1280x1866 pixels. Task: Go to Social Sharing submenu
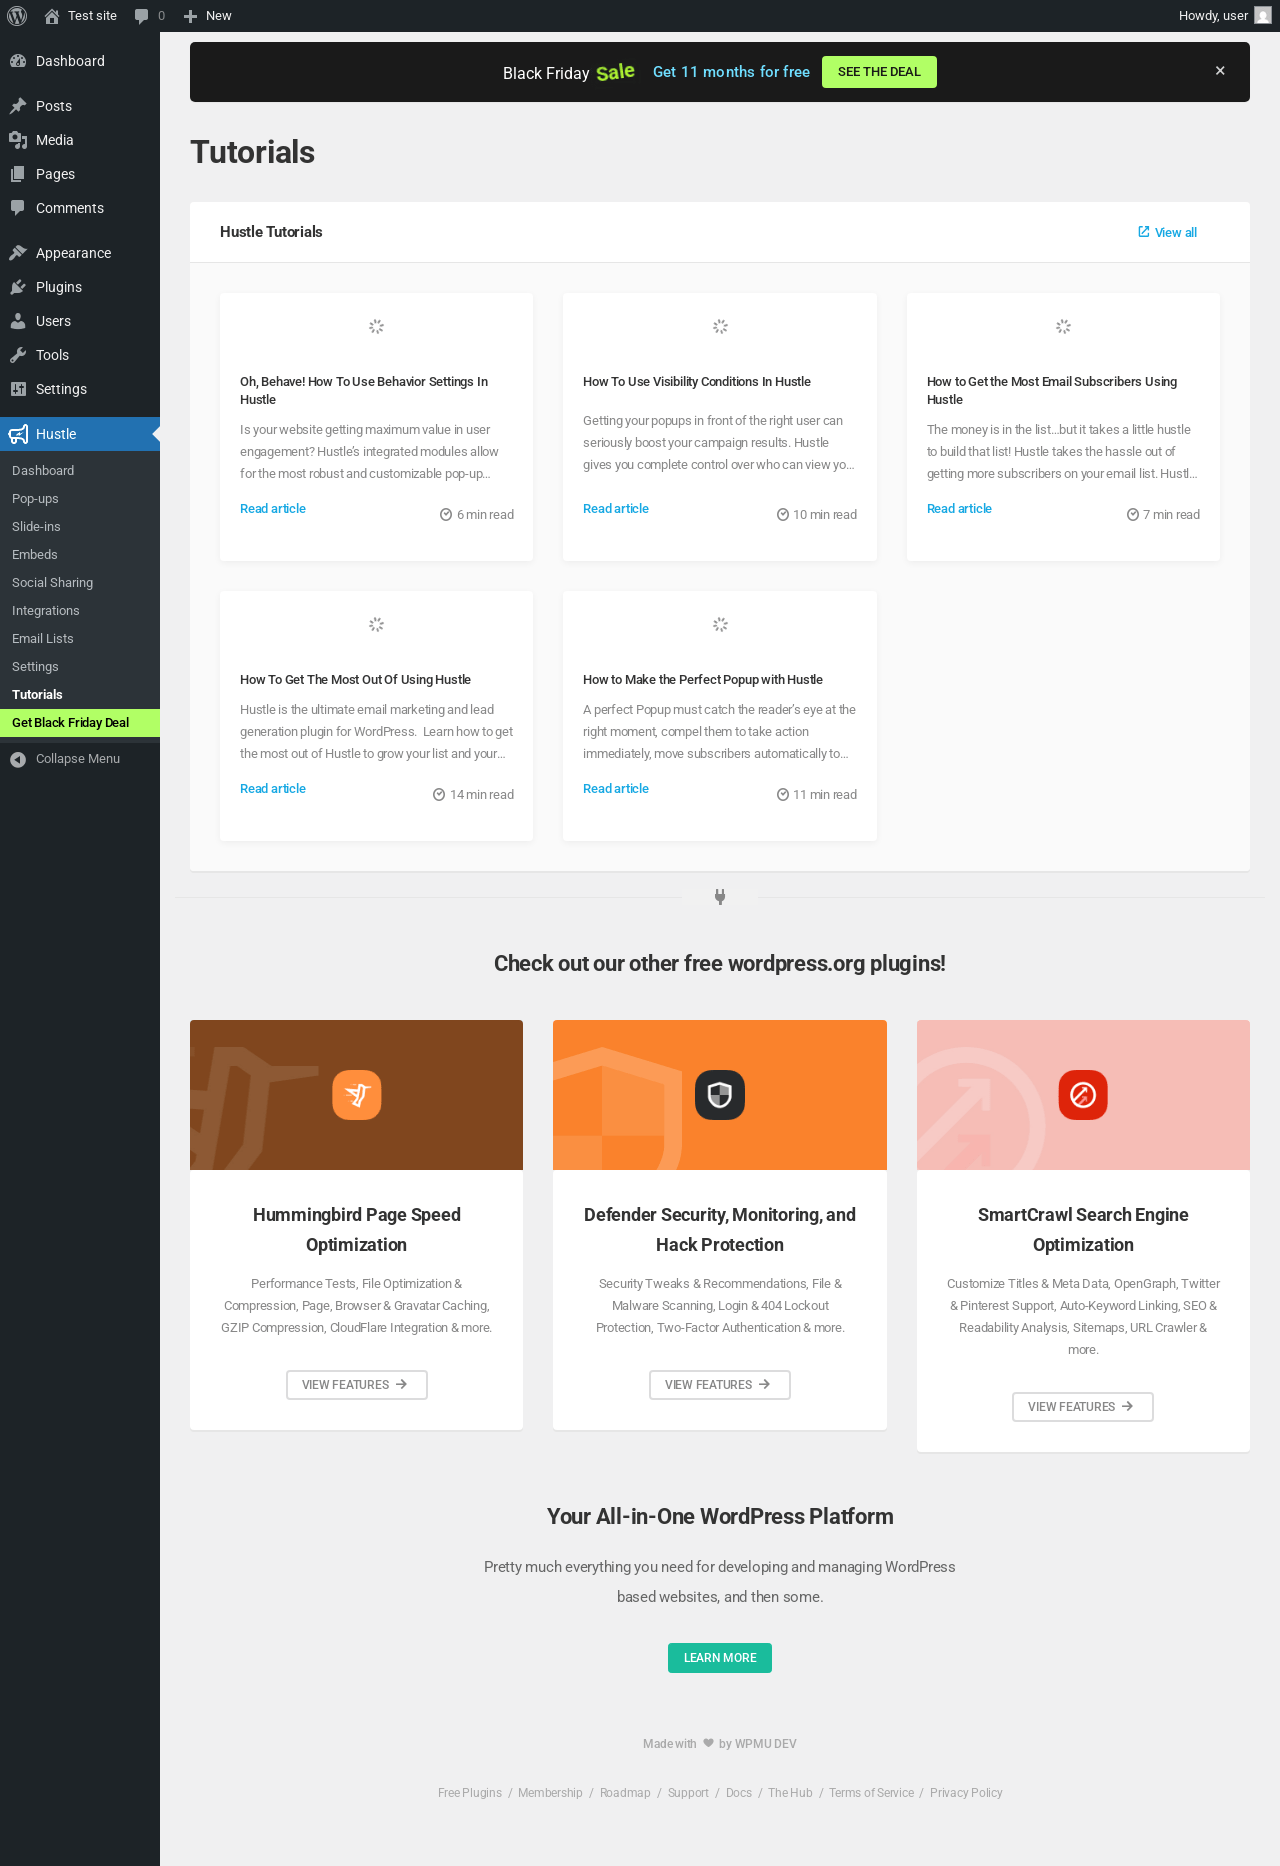(80, 583)
